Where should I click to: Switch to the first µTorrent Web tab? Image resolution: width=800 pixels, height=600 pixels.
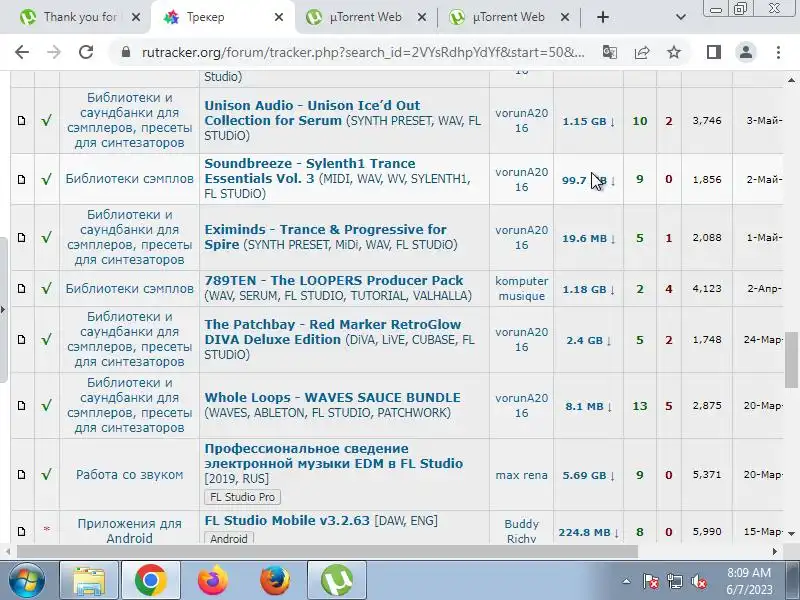(x=366, y=17)
